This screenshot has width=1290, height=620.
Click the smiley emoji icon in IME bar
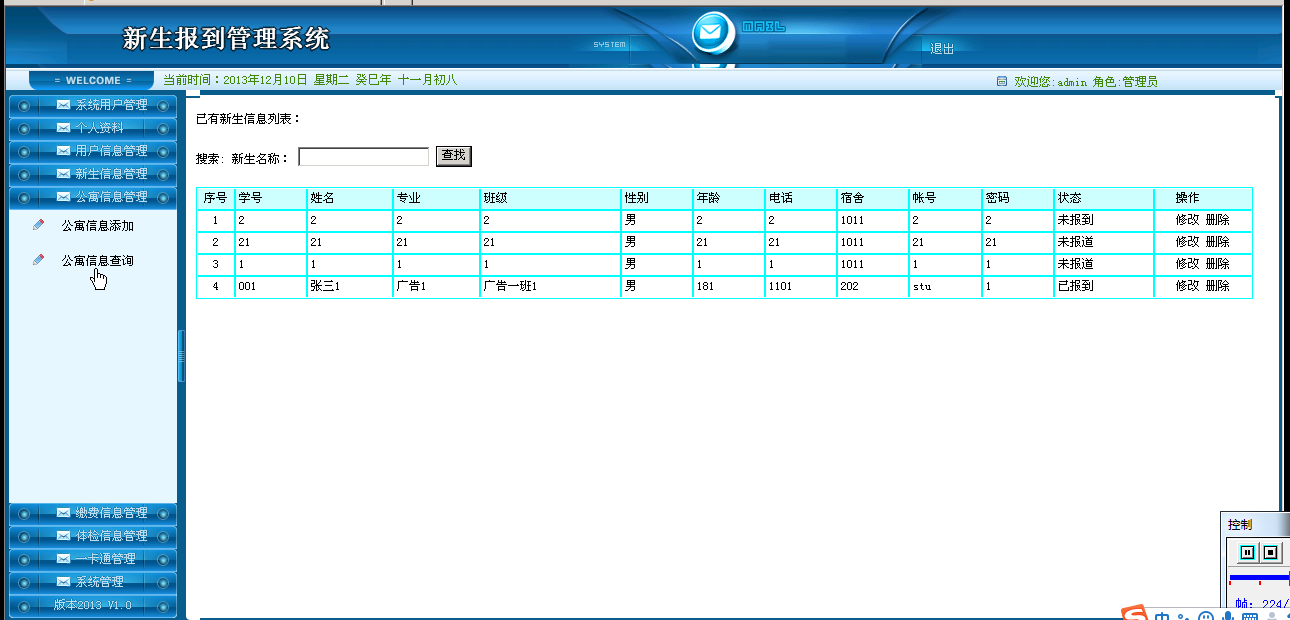coord(1206,616)
